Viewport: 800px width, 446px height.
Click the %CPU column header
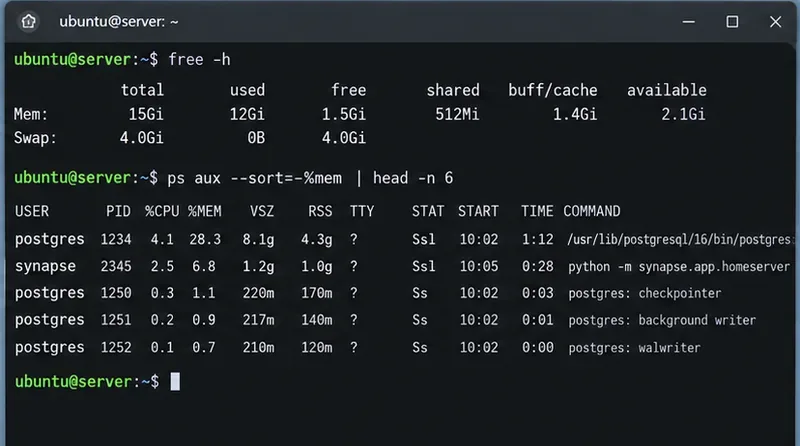[162, 211]
